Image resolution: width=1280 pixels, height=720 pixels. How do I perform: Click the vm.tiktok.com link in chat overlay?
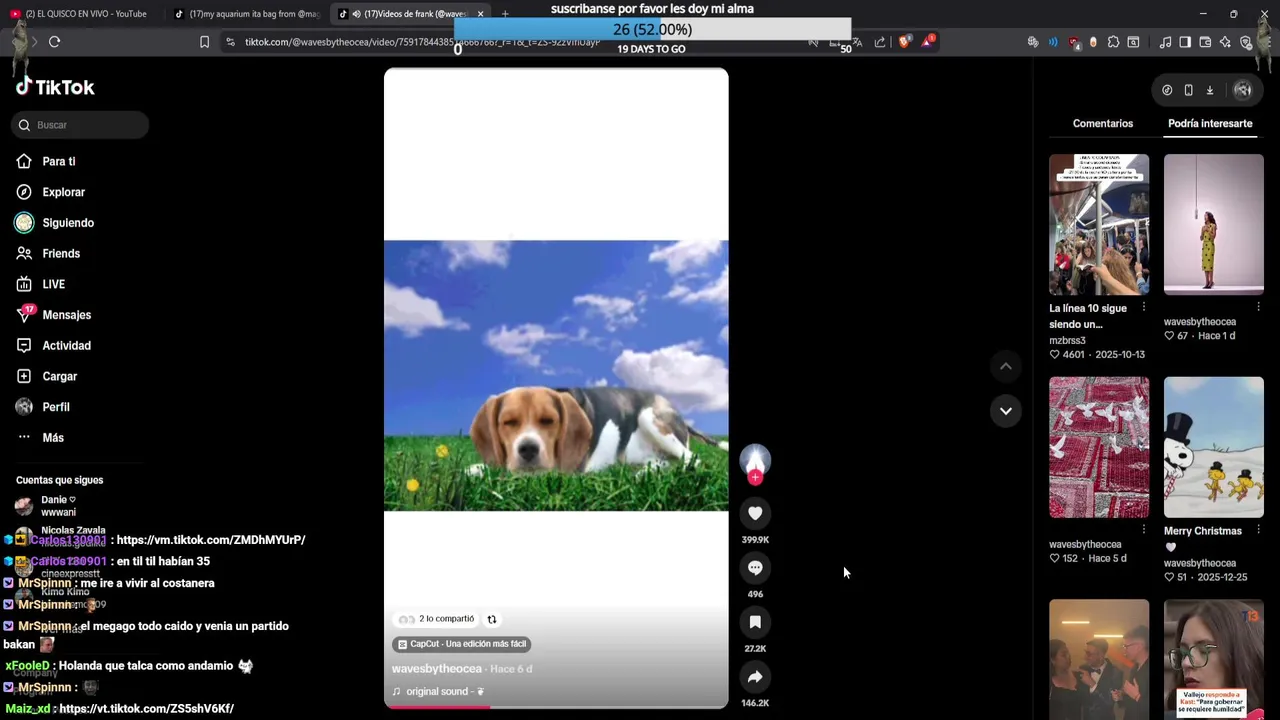tap(211, 540)
